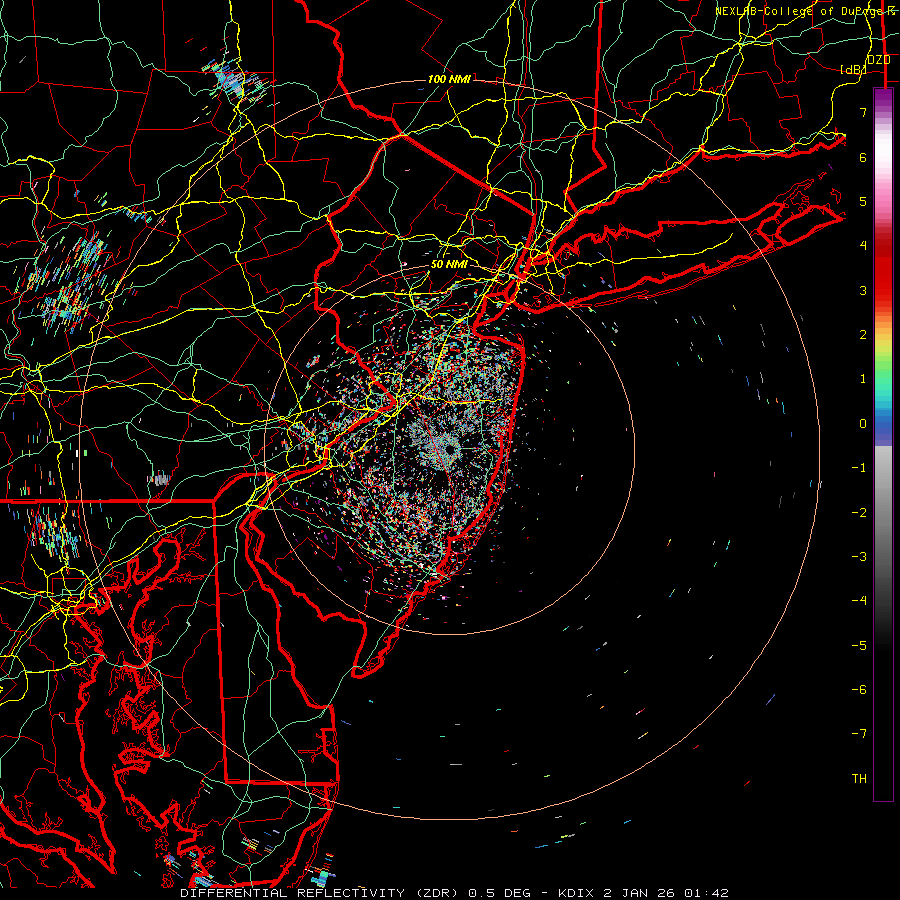Image resolution: width=900 pixels, height=900 pixels.
Task: Click the "-3" value on the color scale
Action: (x=859, y=556)
